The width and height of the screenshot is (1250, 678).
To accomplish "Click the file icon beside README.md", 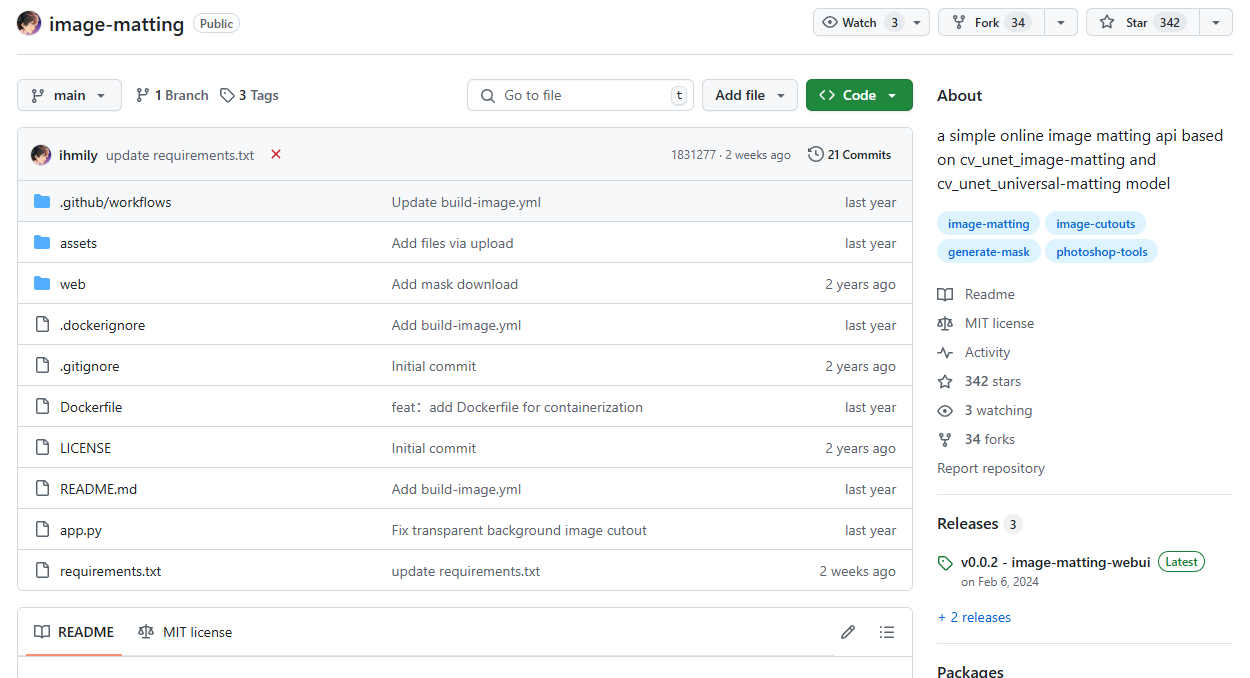I will tap(42, 489).
